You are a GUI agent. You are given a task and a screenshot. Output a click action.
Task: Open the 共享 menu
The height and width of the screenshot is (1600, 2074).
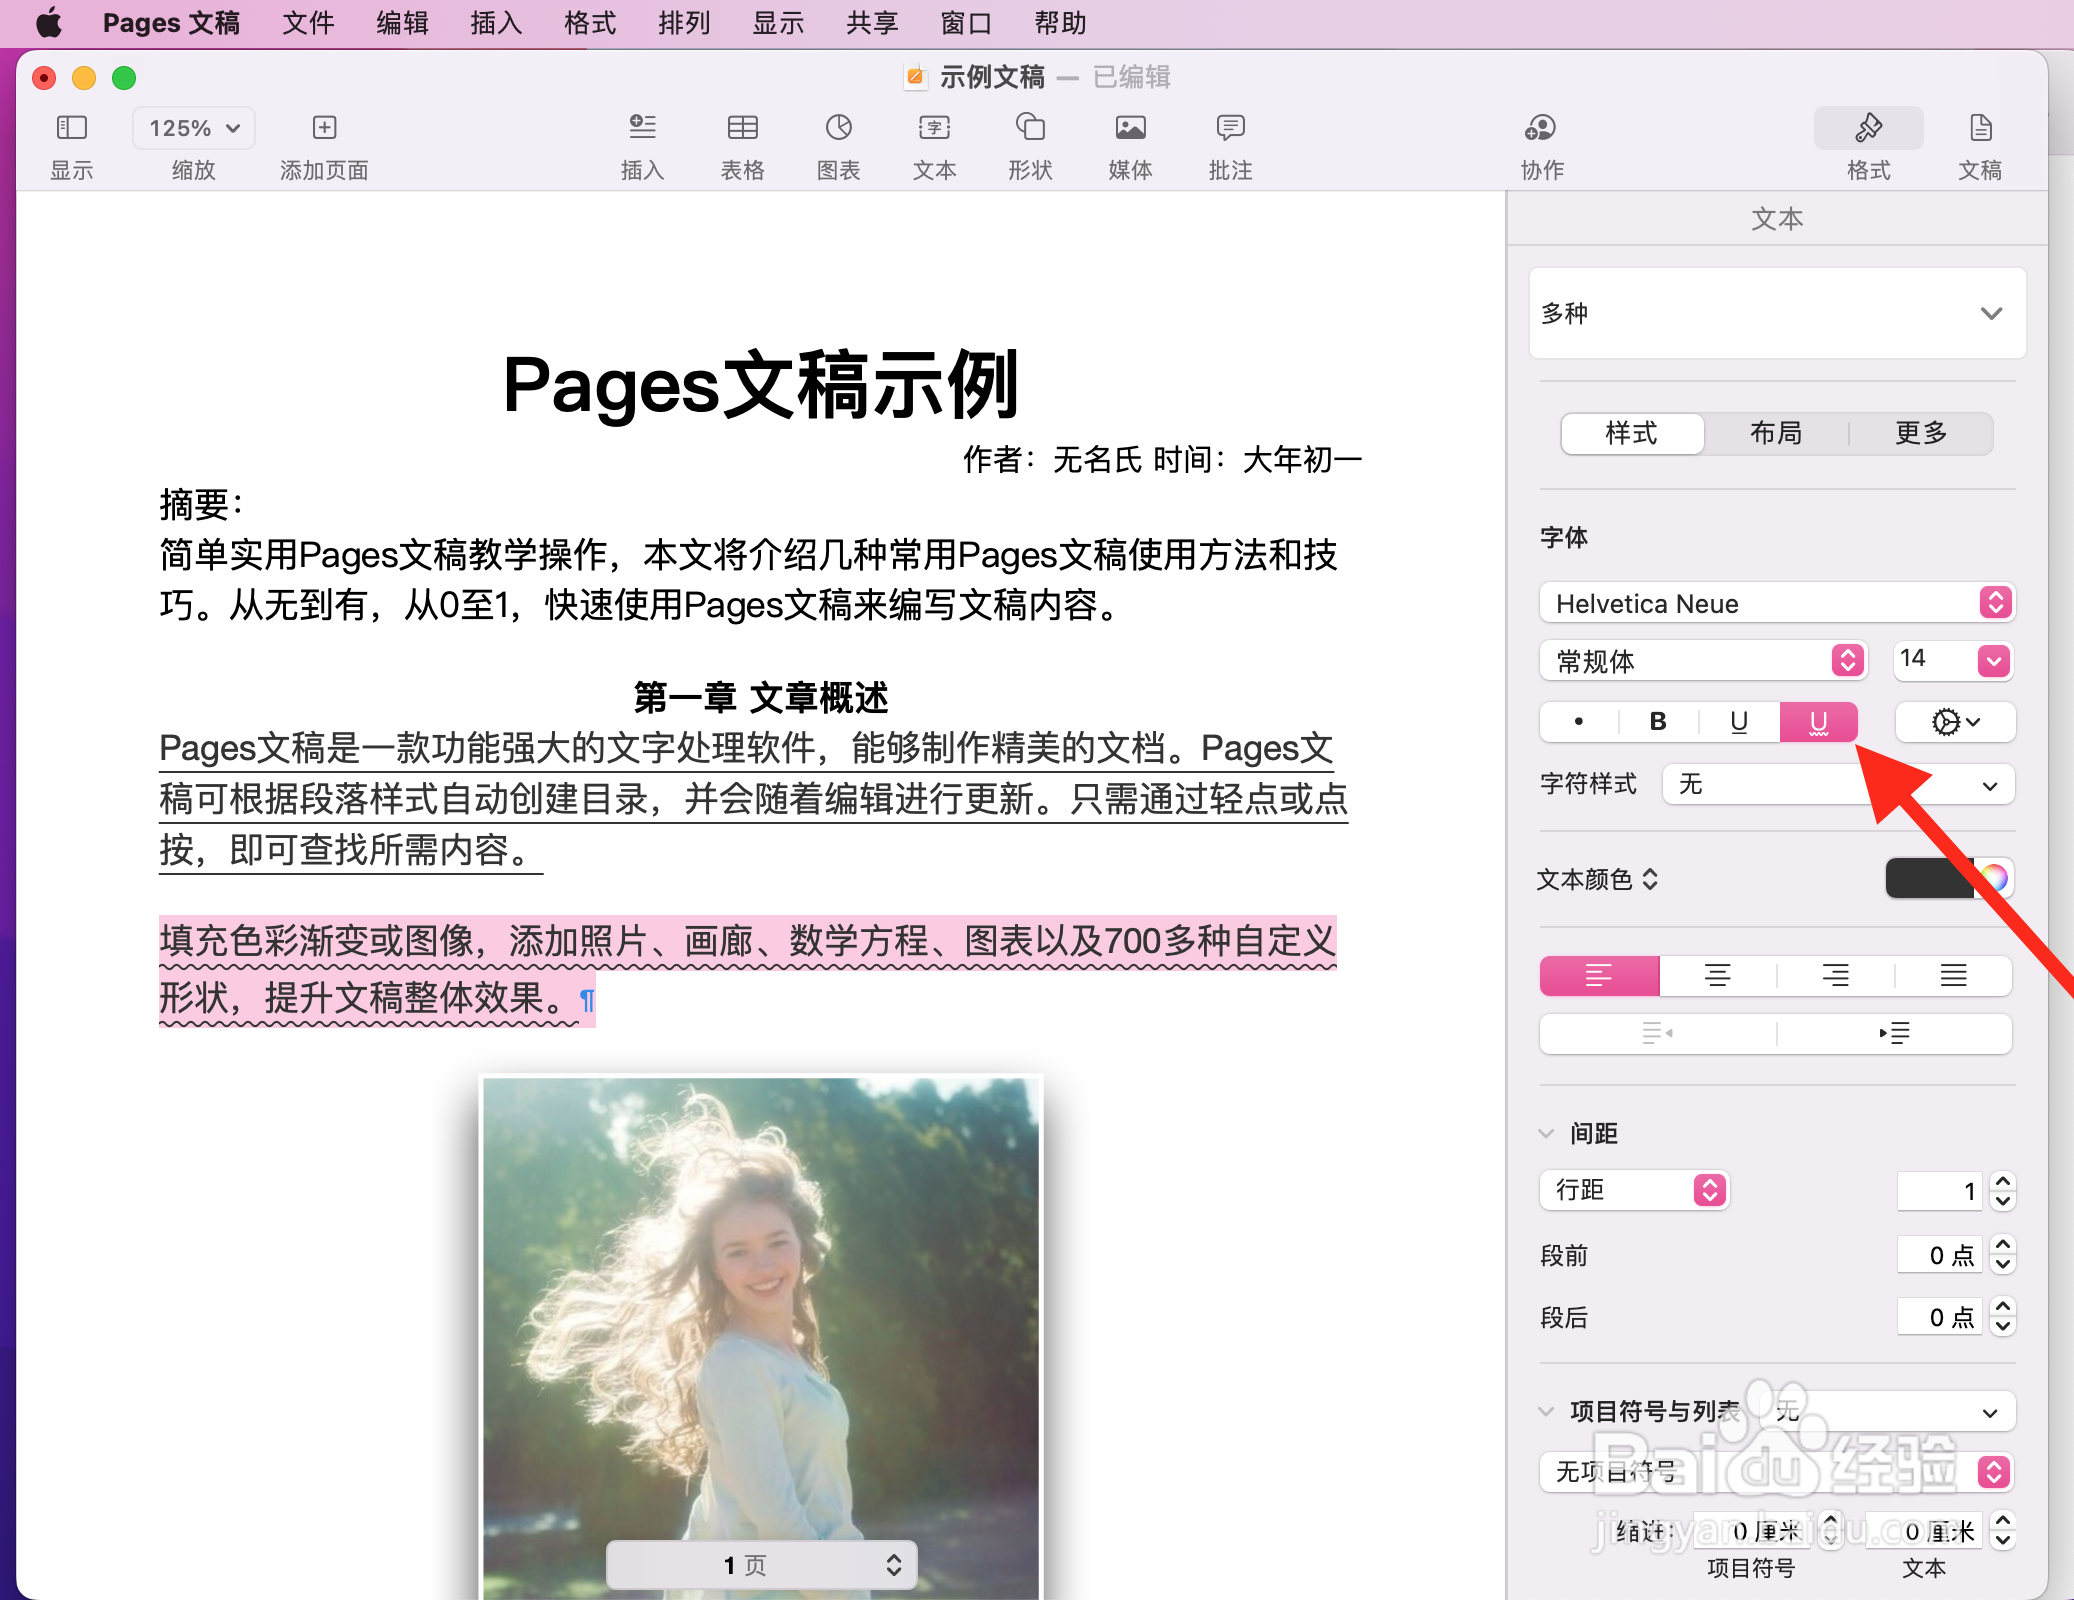point(872,22)
